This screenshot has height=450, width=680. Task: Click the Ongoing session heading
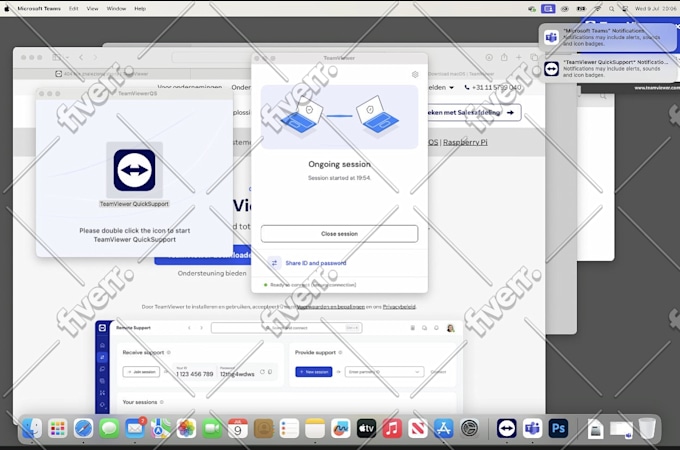(340, 164)
